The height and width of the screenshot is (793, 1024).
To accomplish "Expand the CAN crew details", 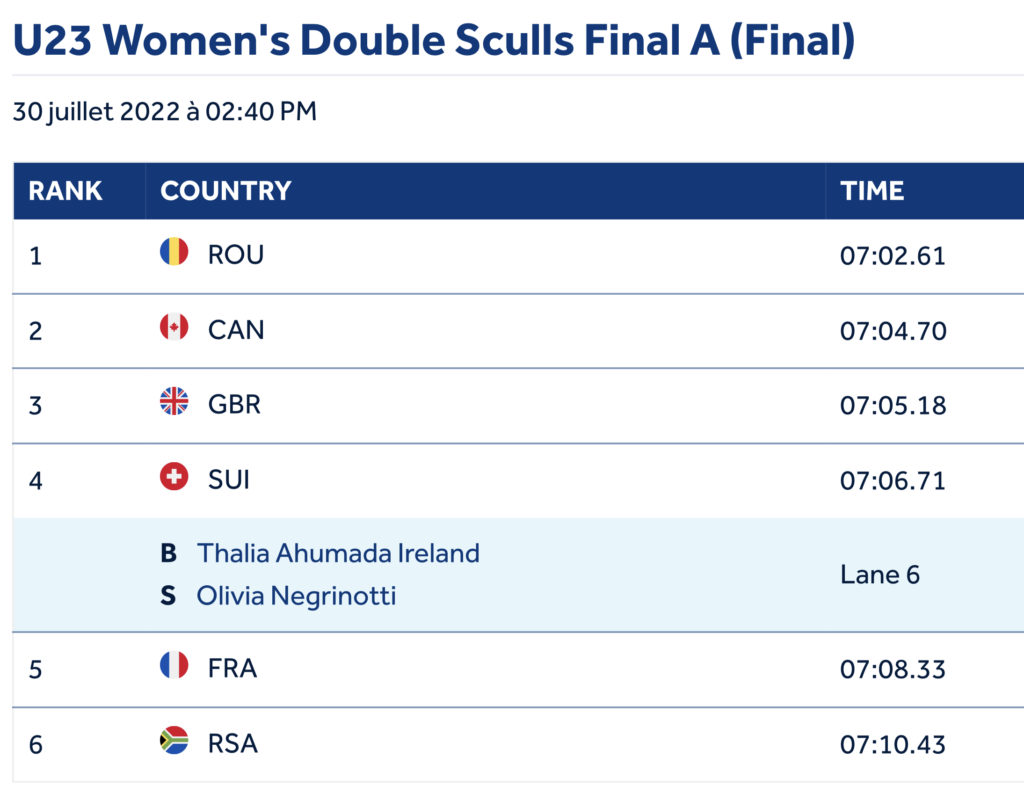I will [236, 330].
